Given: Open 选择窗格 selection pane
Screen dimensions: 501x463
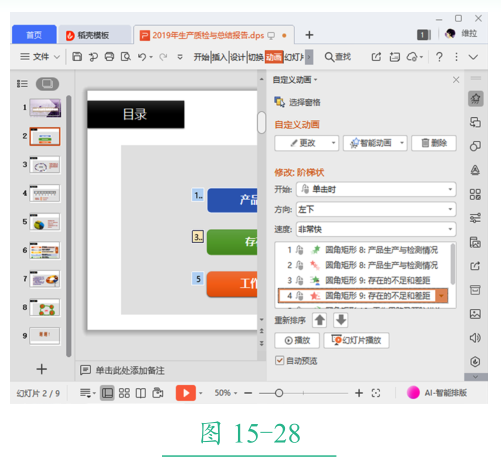Looking at the screenshot, I should point(297,102).
